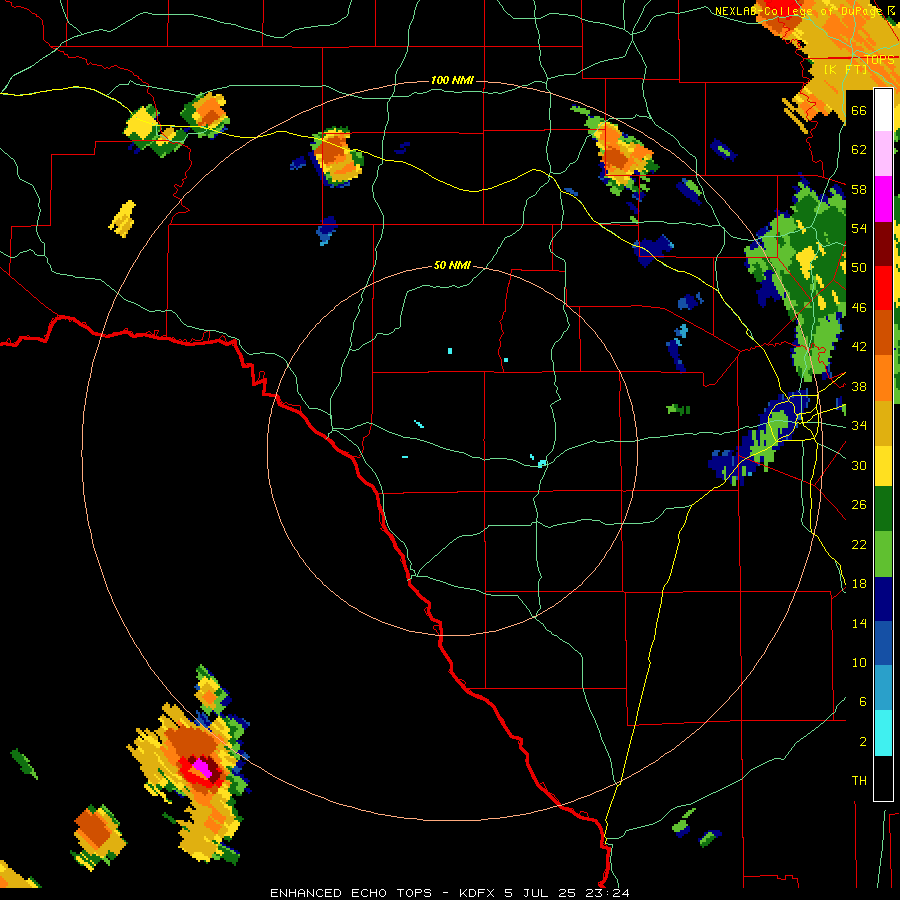Click the '38' legend value
900x900 pixels.
[x=859, y=387]
